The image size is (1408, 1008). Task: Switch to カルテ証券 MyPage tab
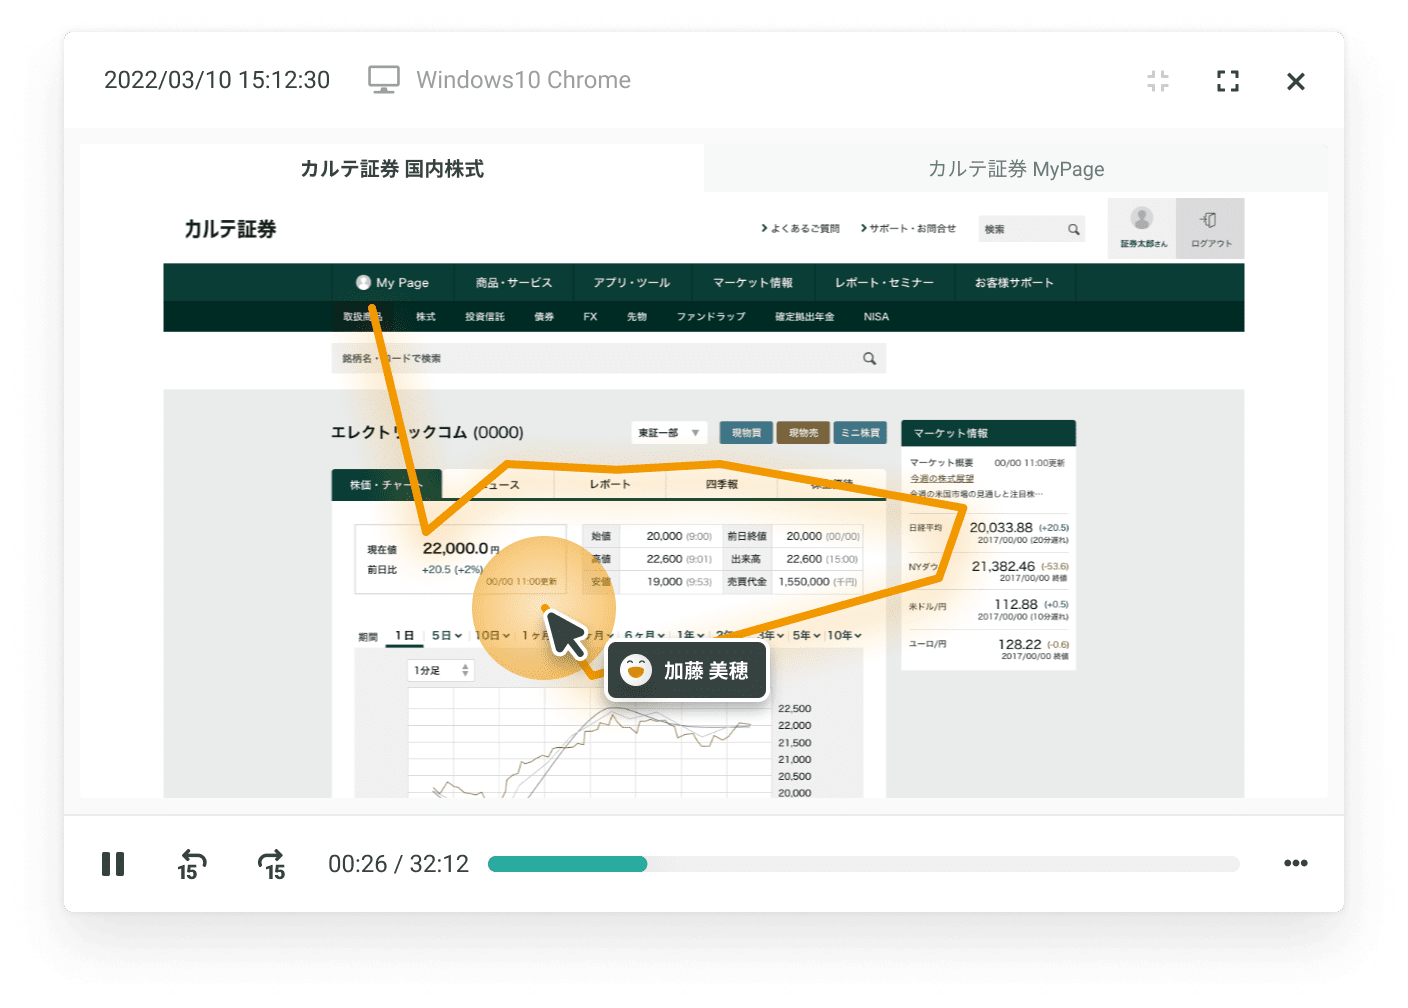[x=1016, y=169]
